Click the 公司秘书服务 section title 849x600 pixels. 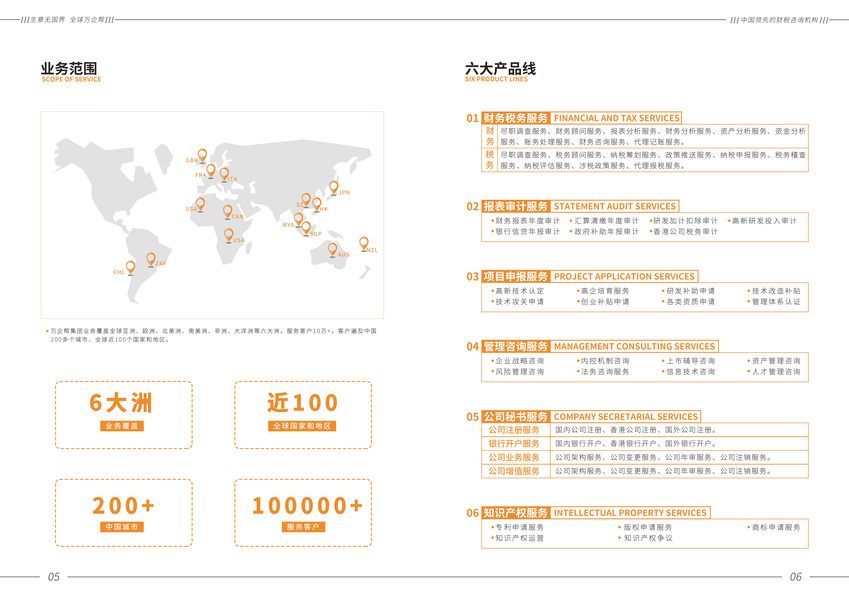point(515,416)
